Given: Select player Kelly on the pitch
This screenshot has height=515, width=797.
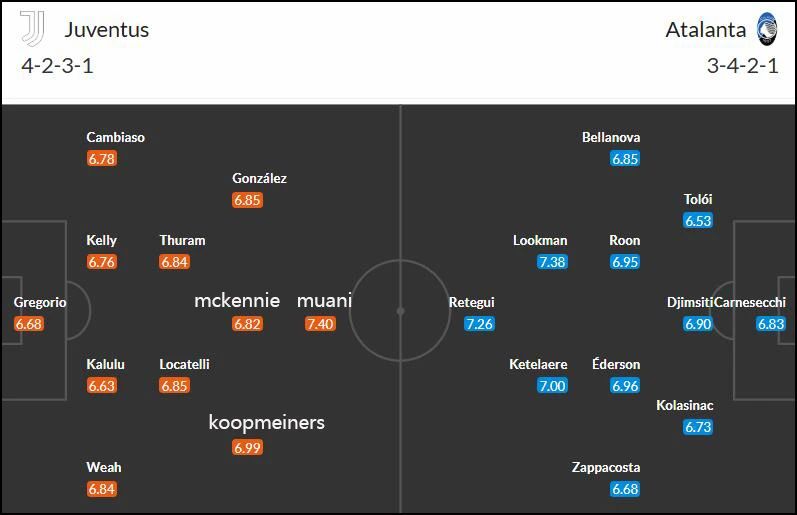Looking at the screenshot, I should [101, 240].
